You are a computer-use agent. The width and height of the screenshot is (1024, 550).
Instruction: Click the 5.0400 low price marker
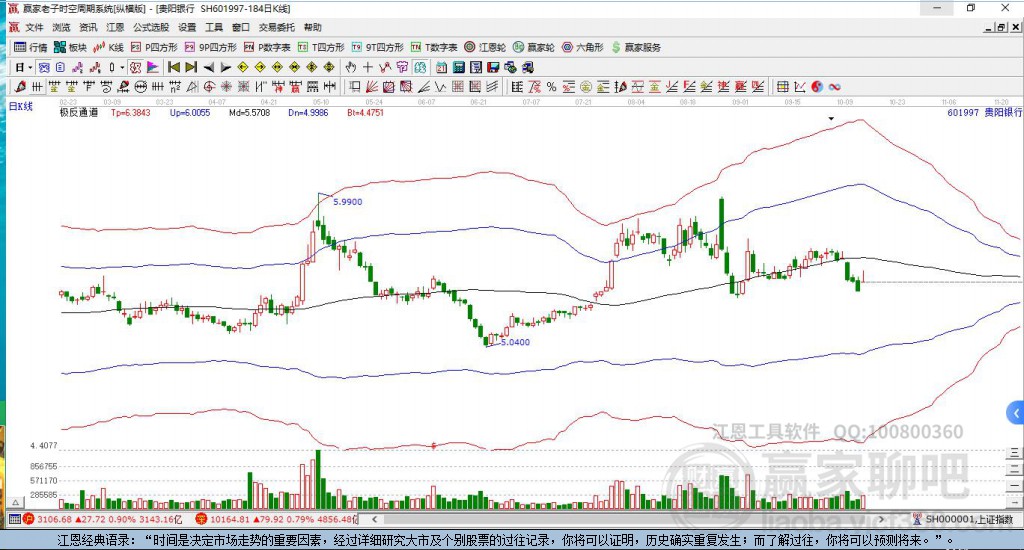515,342
